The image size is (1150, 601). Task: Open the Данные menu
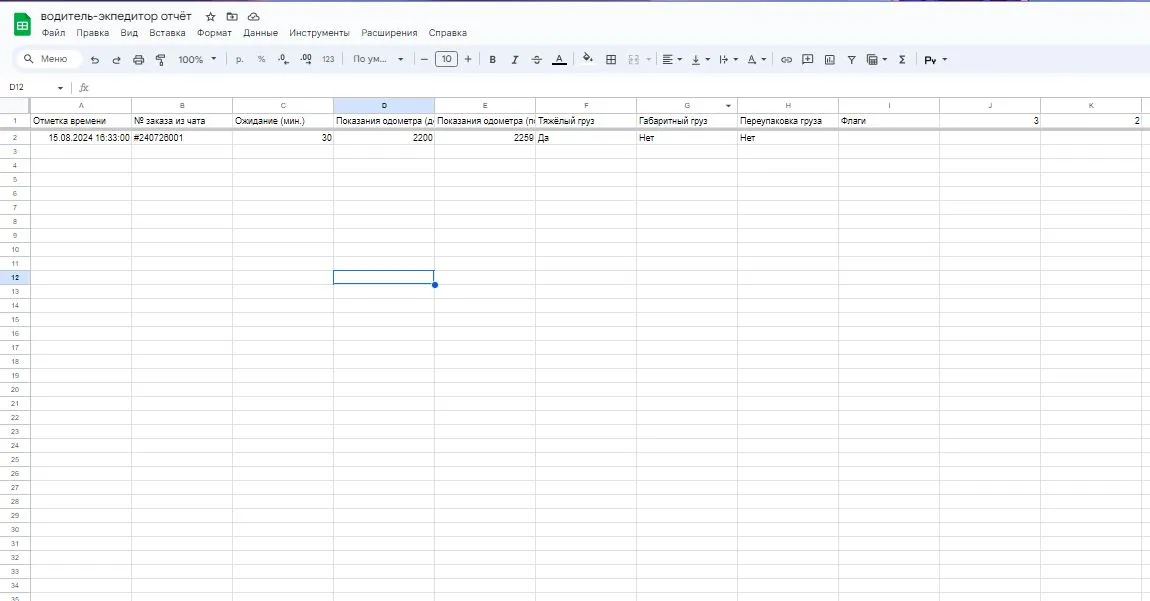259,33
